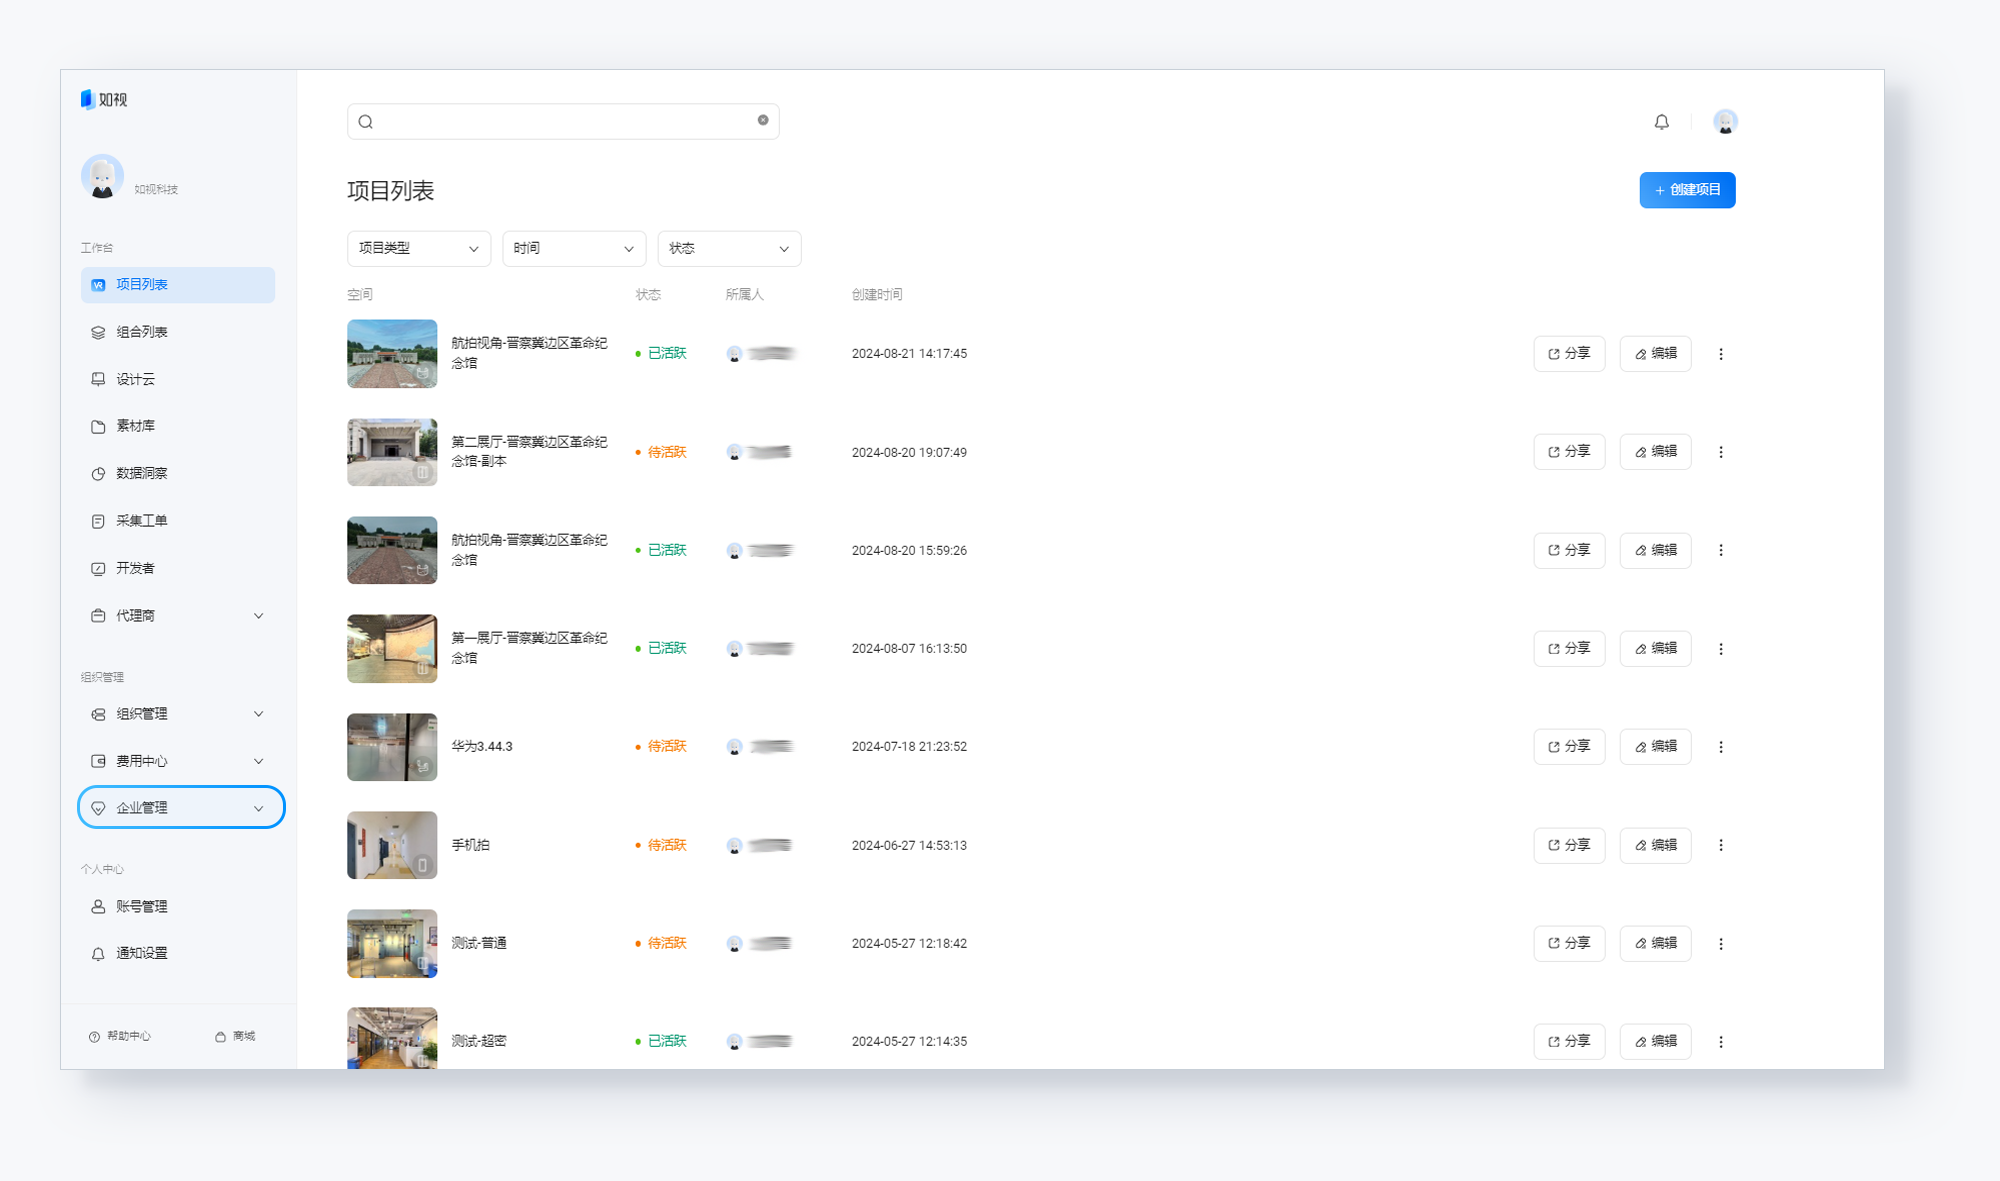Viewport: 2000px width, 1181px height.
Task: Edit the 华为3.44.3 project
Action: coord(1655,747)
